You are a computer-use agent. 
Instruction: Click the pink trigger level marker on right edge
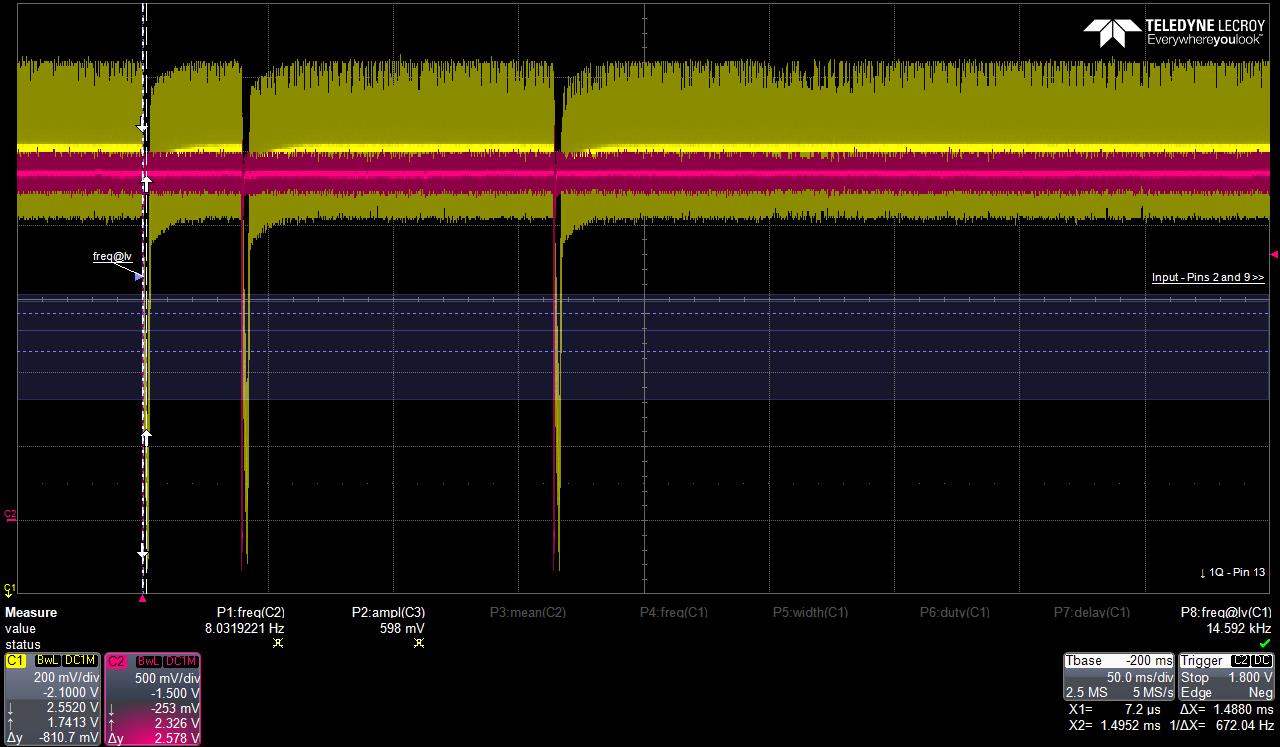click(x=1273, y=255)
